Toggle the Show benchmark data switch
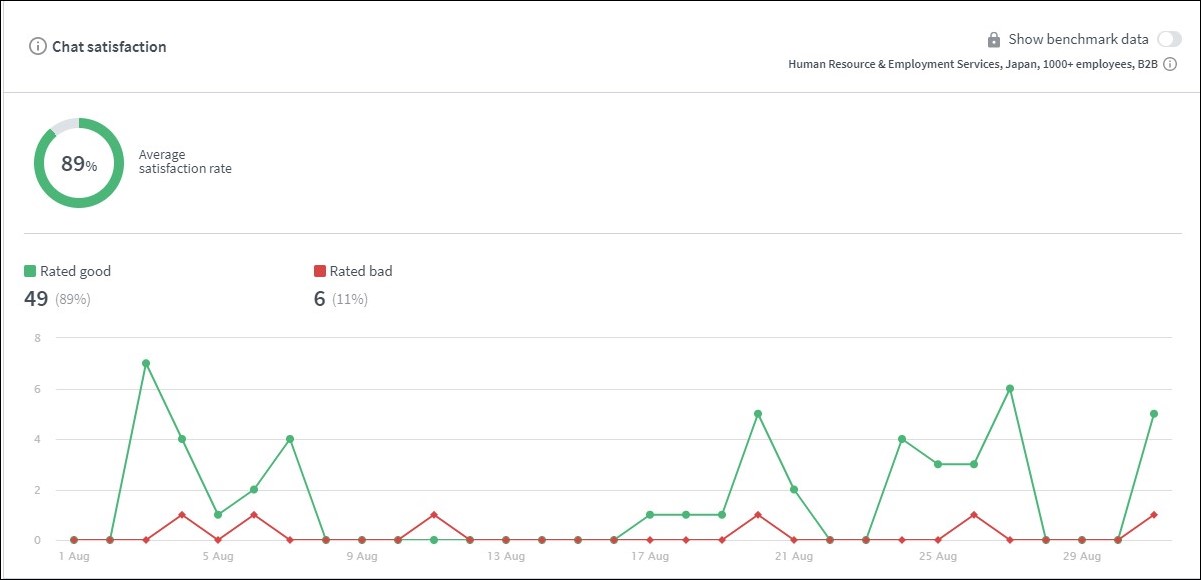The height and width of the screenshot is (580, 1201). 1168,40
